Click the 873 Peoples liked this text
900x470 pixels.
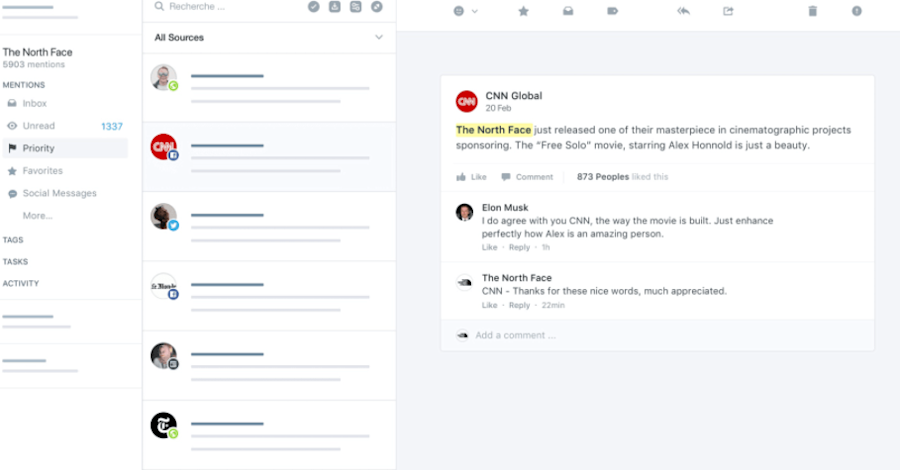coord(622,177)
